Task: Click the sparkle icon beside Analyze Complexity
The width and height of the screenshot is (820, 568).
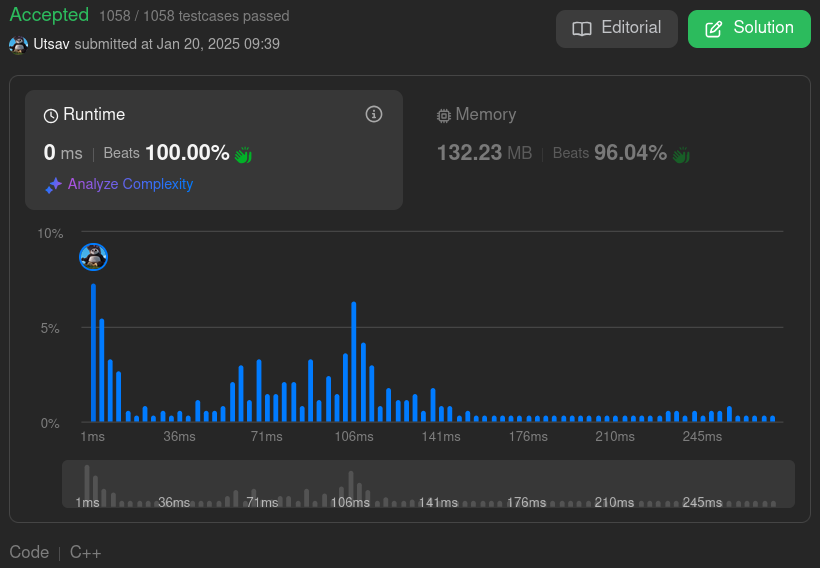Action: coord(53,185)
